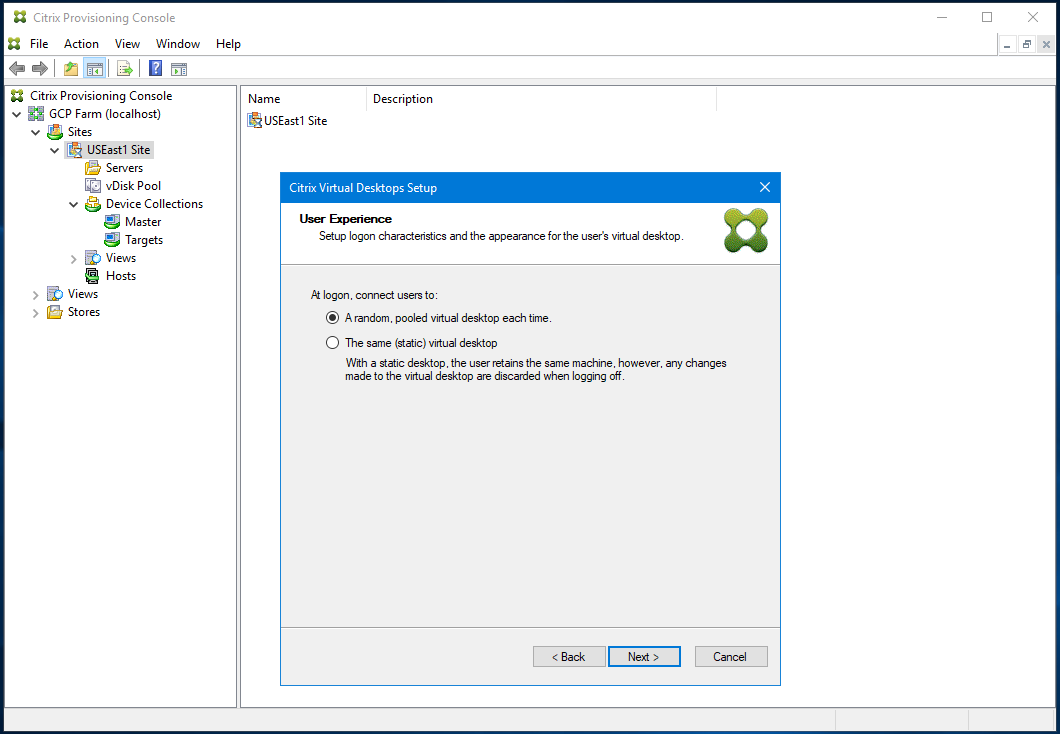Viewport: 1060px width, 734px height.
Task: Click the Citrix Provisioning Console root icon
Action: tap(16, 95)
